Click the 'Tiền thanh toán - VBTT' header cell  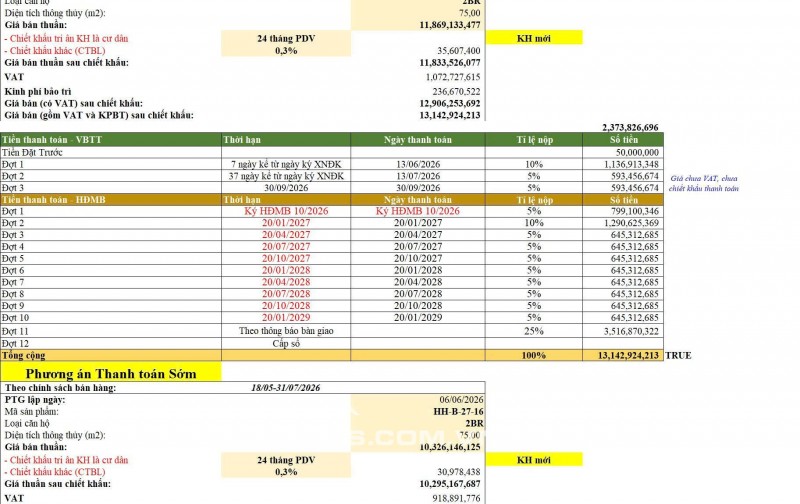111,140
